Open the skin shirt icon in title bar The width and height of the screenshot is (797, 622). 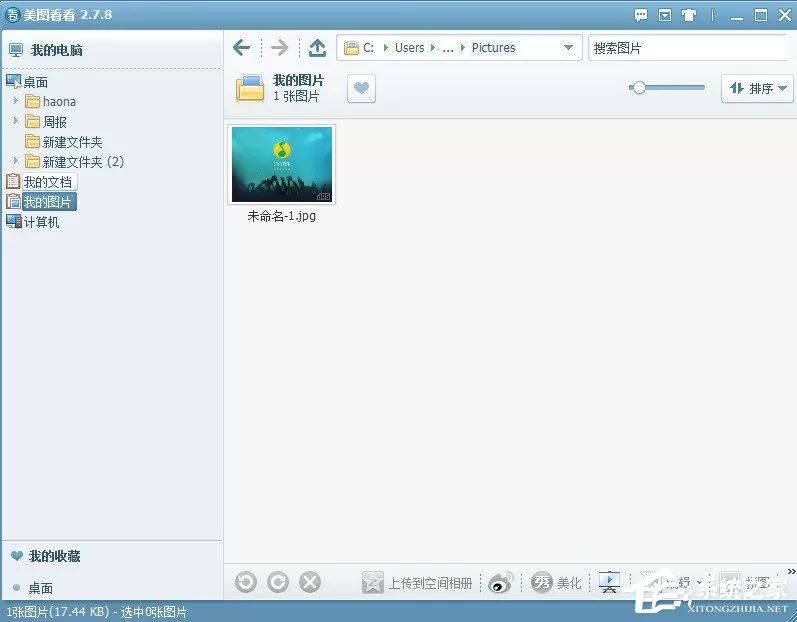tap(689, 15)
